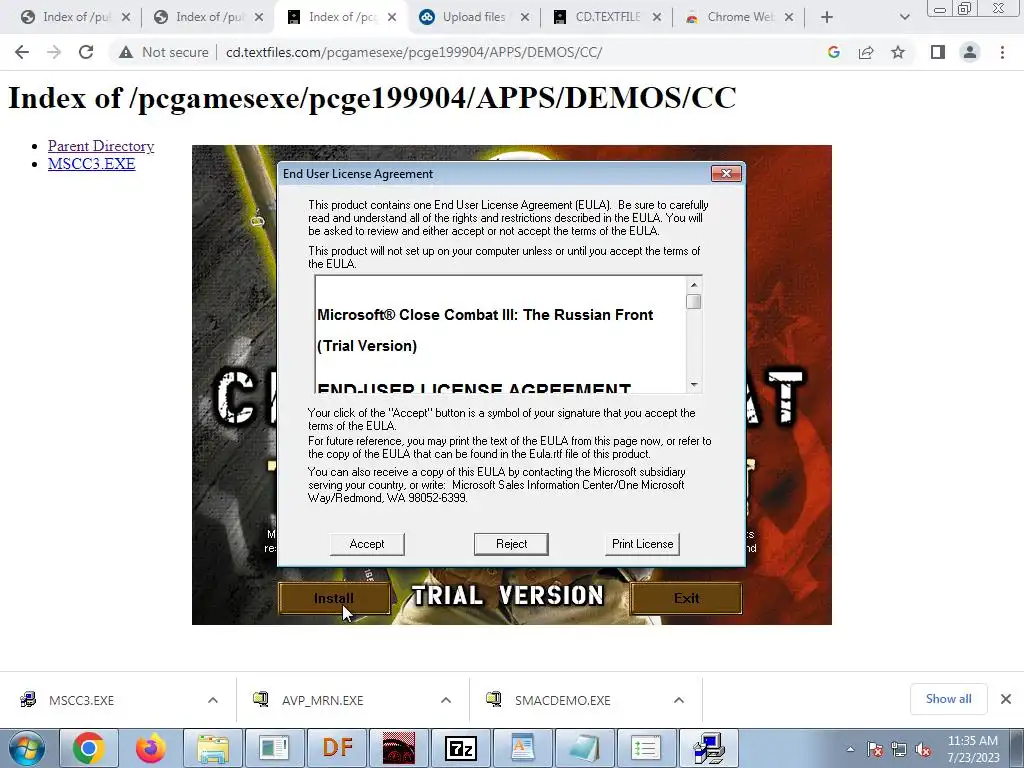Open the document editor icon in taskbar

pyautogui.click(x=522, y=748)
